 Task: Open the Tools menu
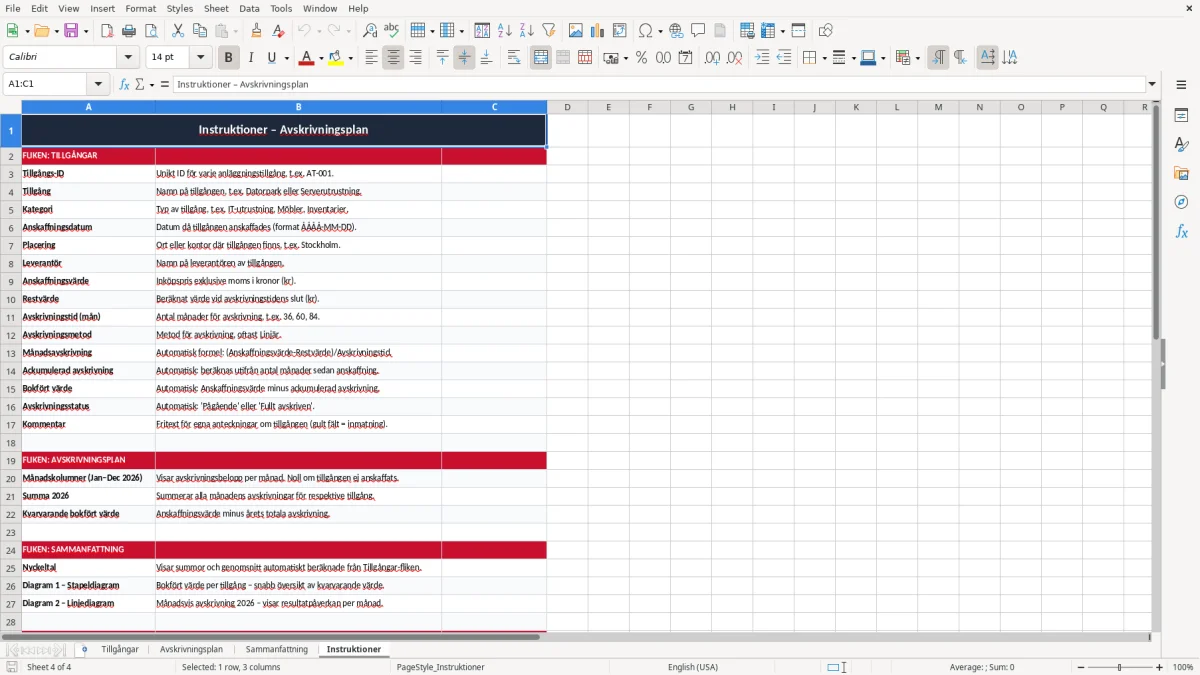[x=281, y=8]
